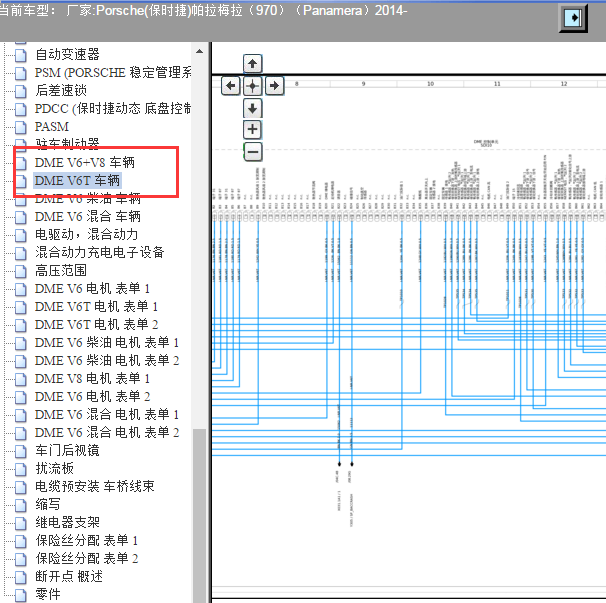Viewport: 606px width, 603px height.
Task: Open the 零件 entry
Action: 48,594
